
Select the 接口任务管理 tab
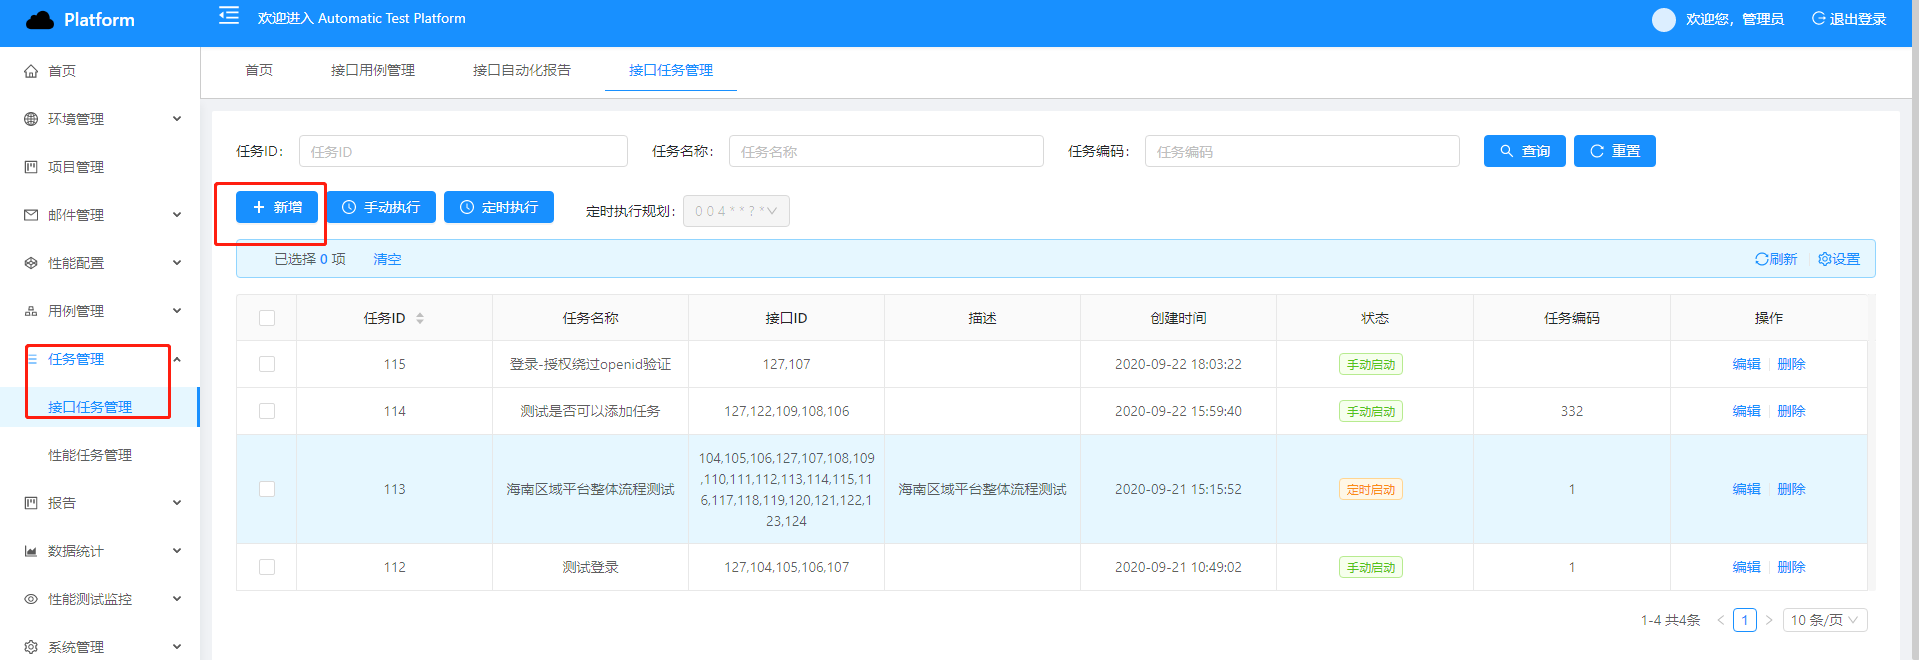pos(671,70)
